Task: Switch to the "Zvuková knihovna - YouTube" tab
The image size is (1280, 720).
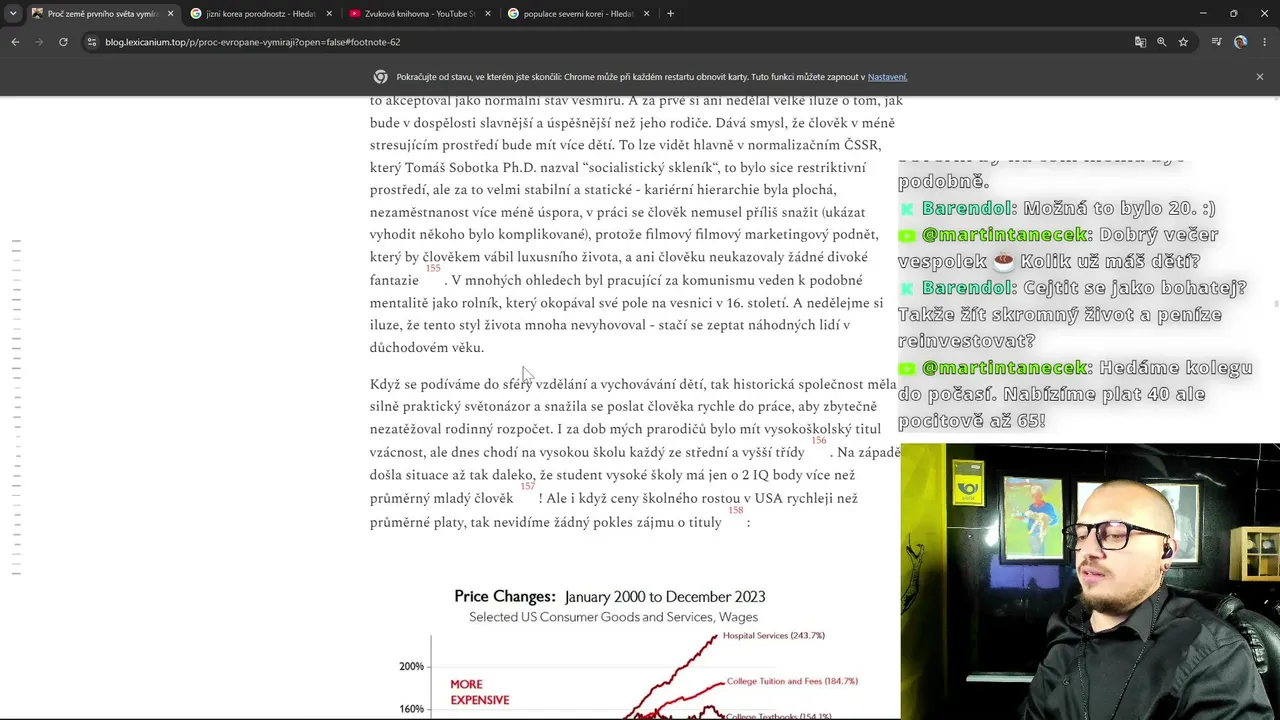Action: coord(420,14)
